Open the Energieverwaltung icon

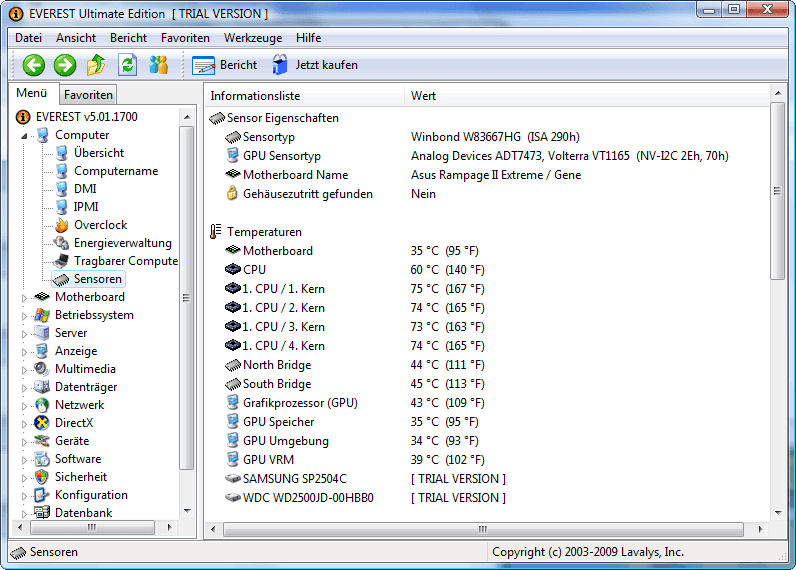(62, 243)
